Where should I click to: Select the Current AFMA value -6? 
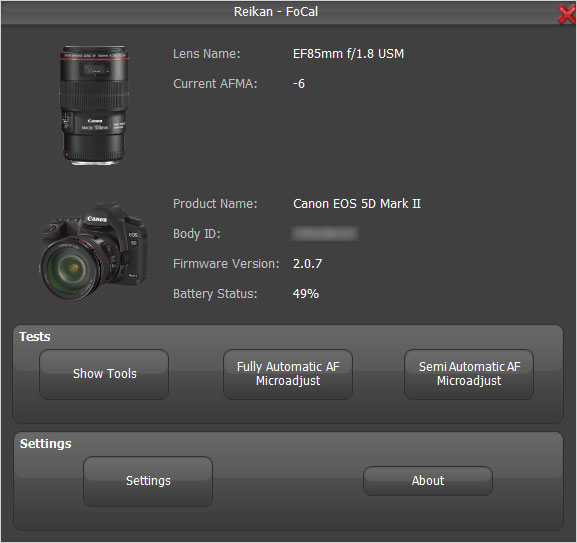(x=299, y=84)
